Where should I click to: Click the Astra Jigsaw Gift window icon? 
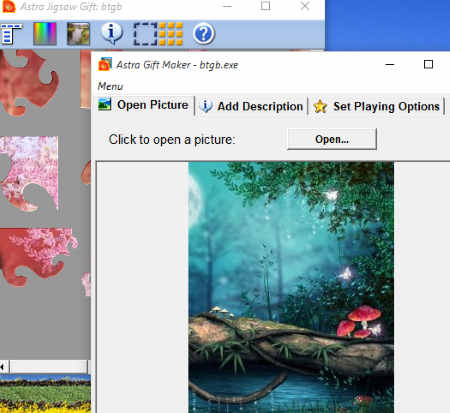[x=8, y=6]
